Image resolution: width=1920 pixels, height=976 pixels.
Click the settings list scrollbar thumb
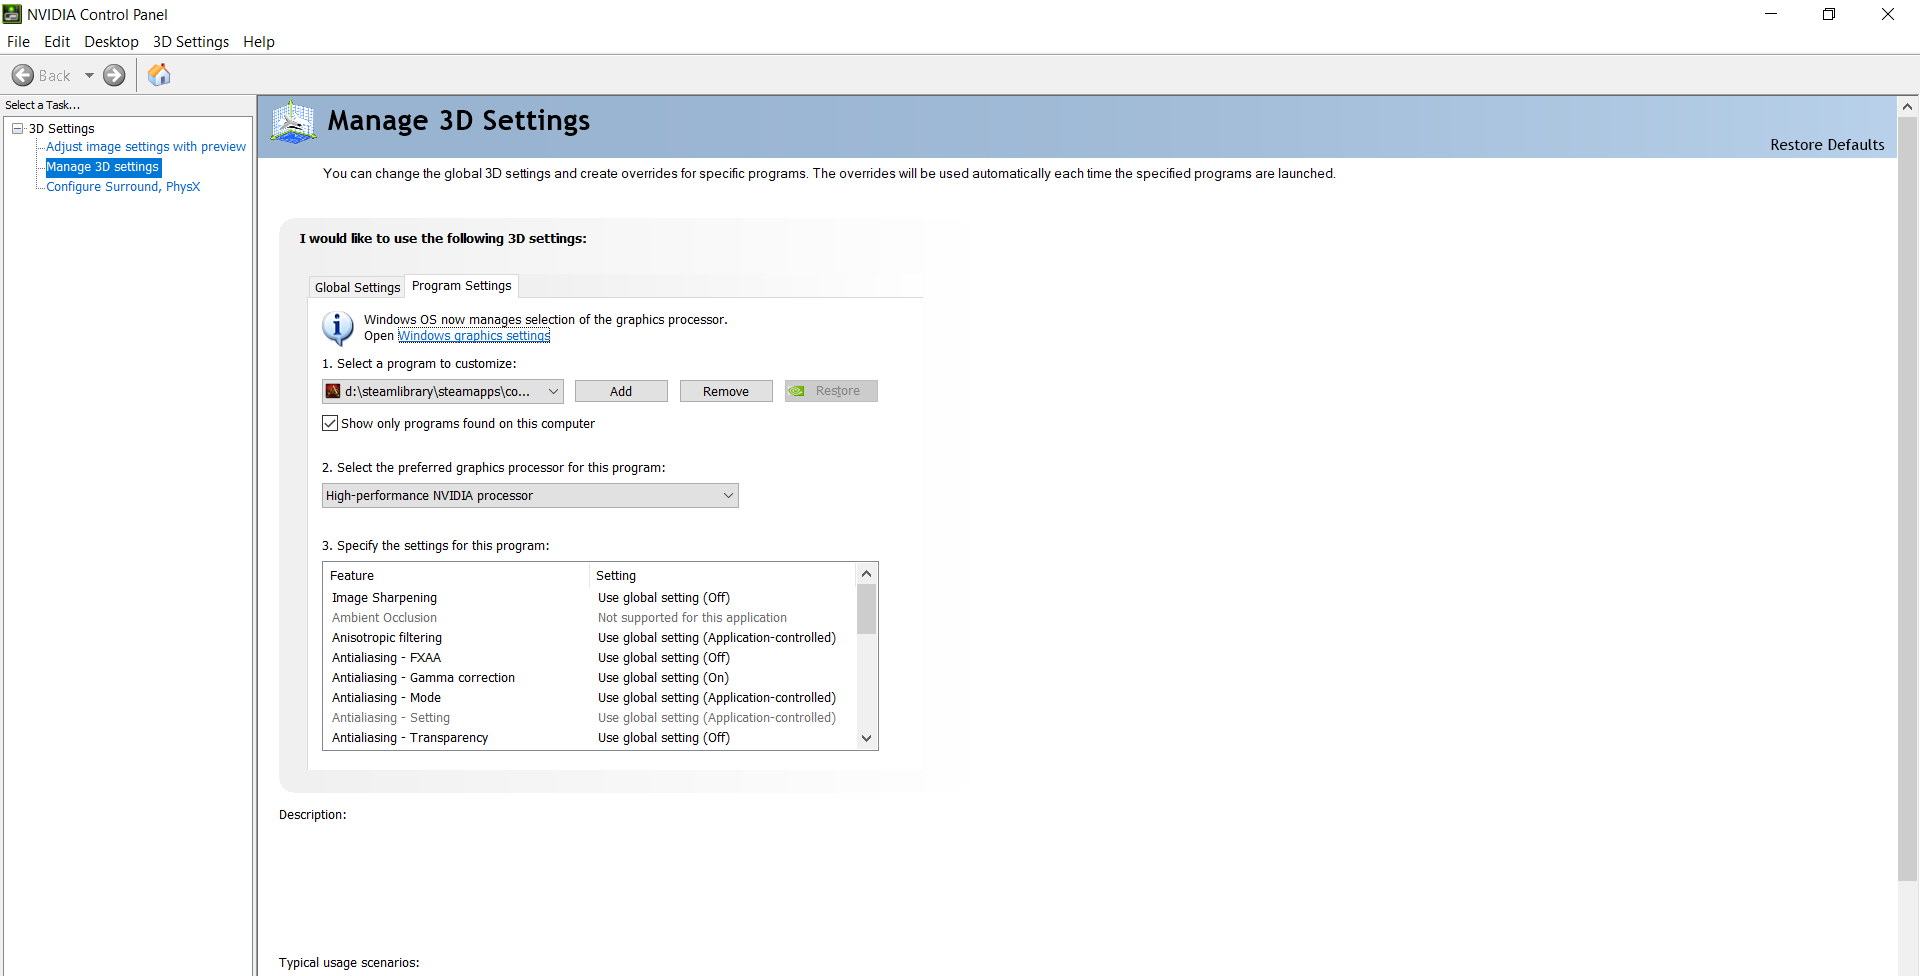866,609
